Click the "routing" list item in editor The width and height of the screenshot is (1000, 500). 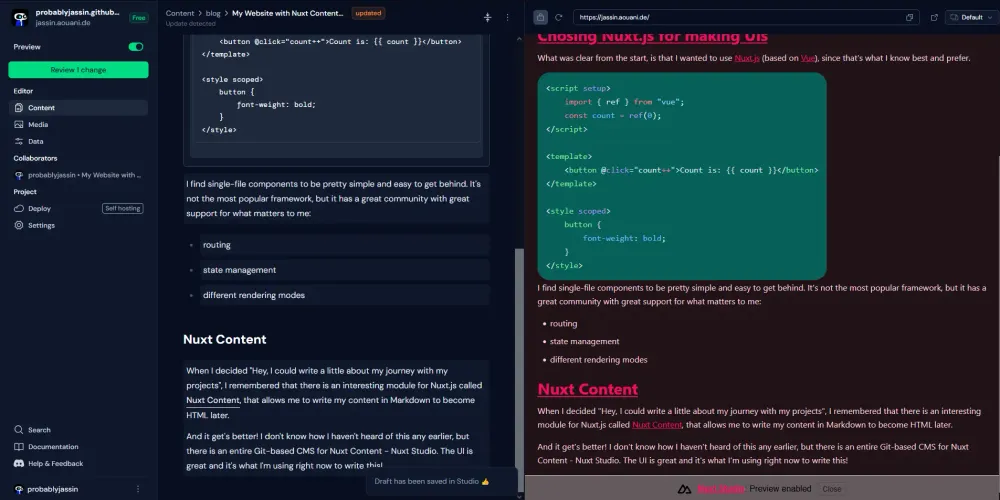(344, 245)
